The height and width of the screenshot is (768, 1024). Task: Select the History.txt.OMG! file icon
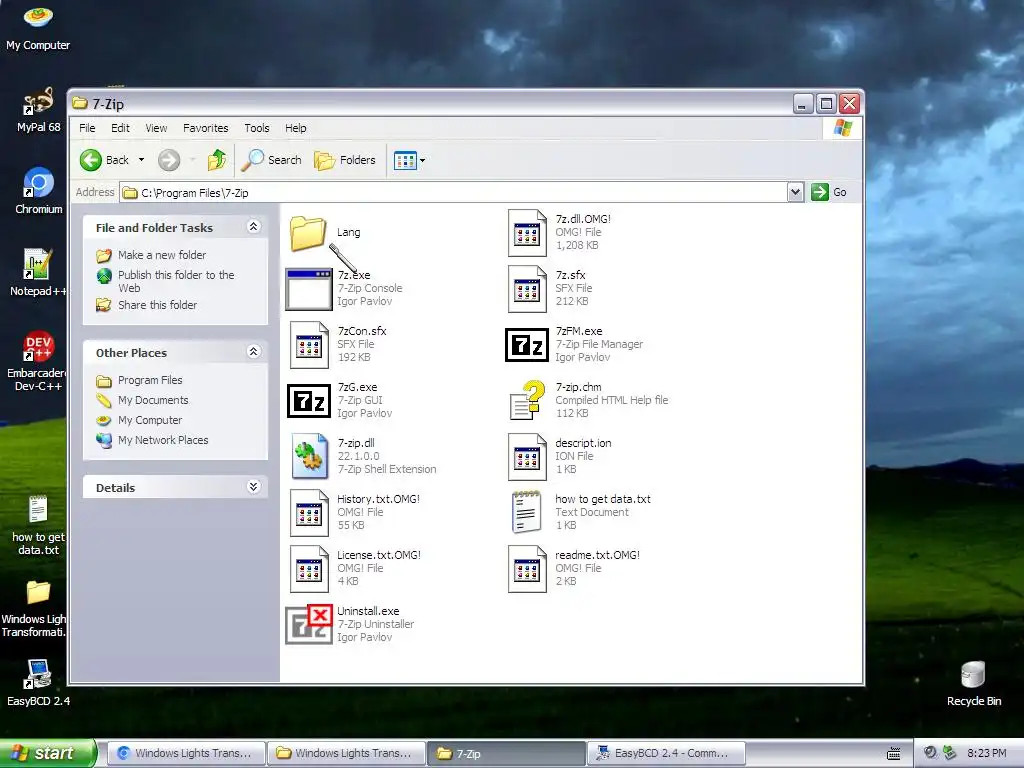(309, 513)
